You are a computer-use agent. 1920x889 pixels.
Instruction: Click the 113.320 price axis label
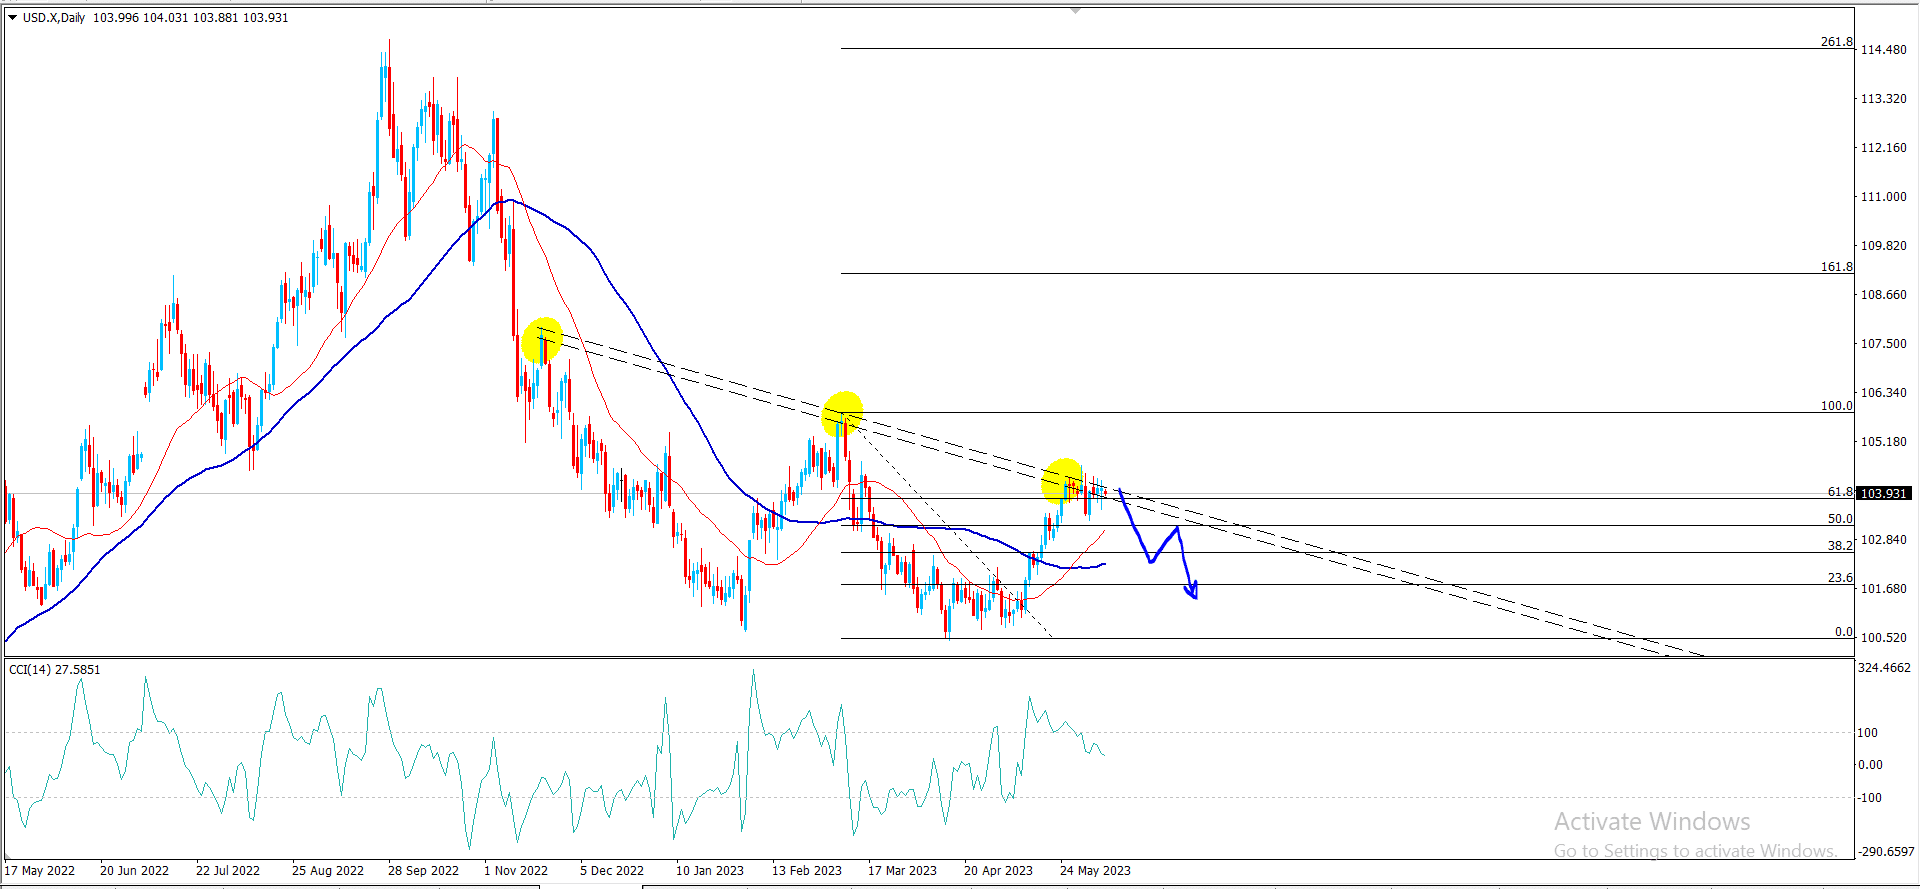click(1883, 99)
